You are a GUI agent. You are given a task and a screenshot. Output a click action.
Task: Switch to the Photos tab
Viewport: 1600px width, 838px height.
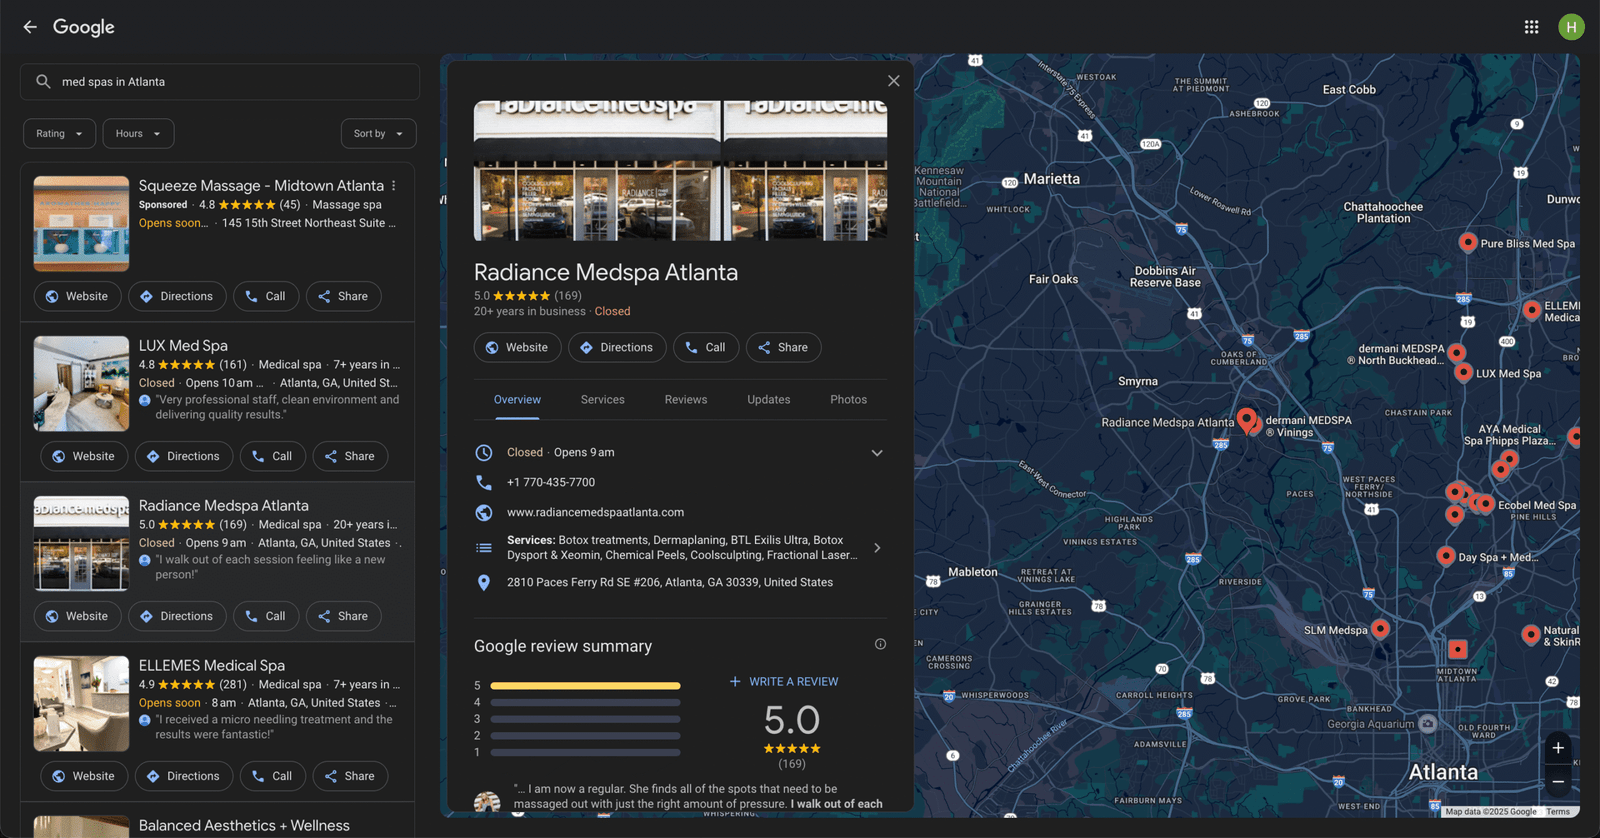tap(848, 400)
